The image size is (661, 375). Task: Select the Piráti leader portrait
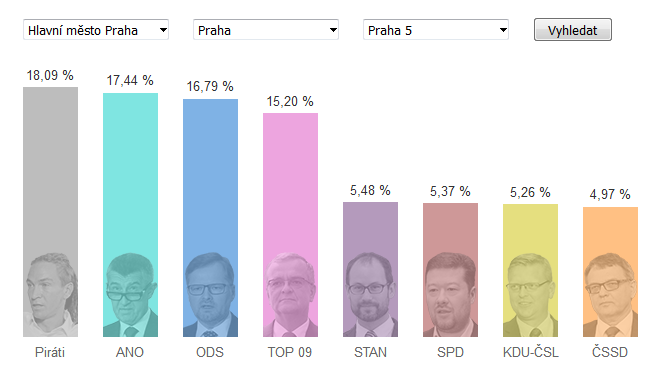pos(51,295)
